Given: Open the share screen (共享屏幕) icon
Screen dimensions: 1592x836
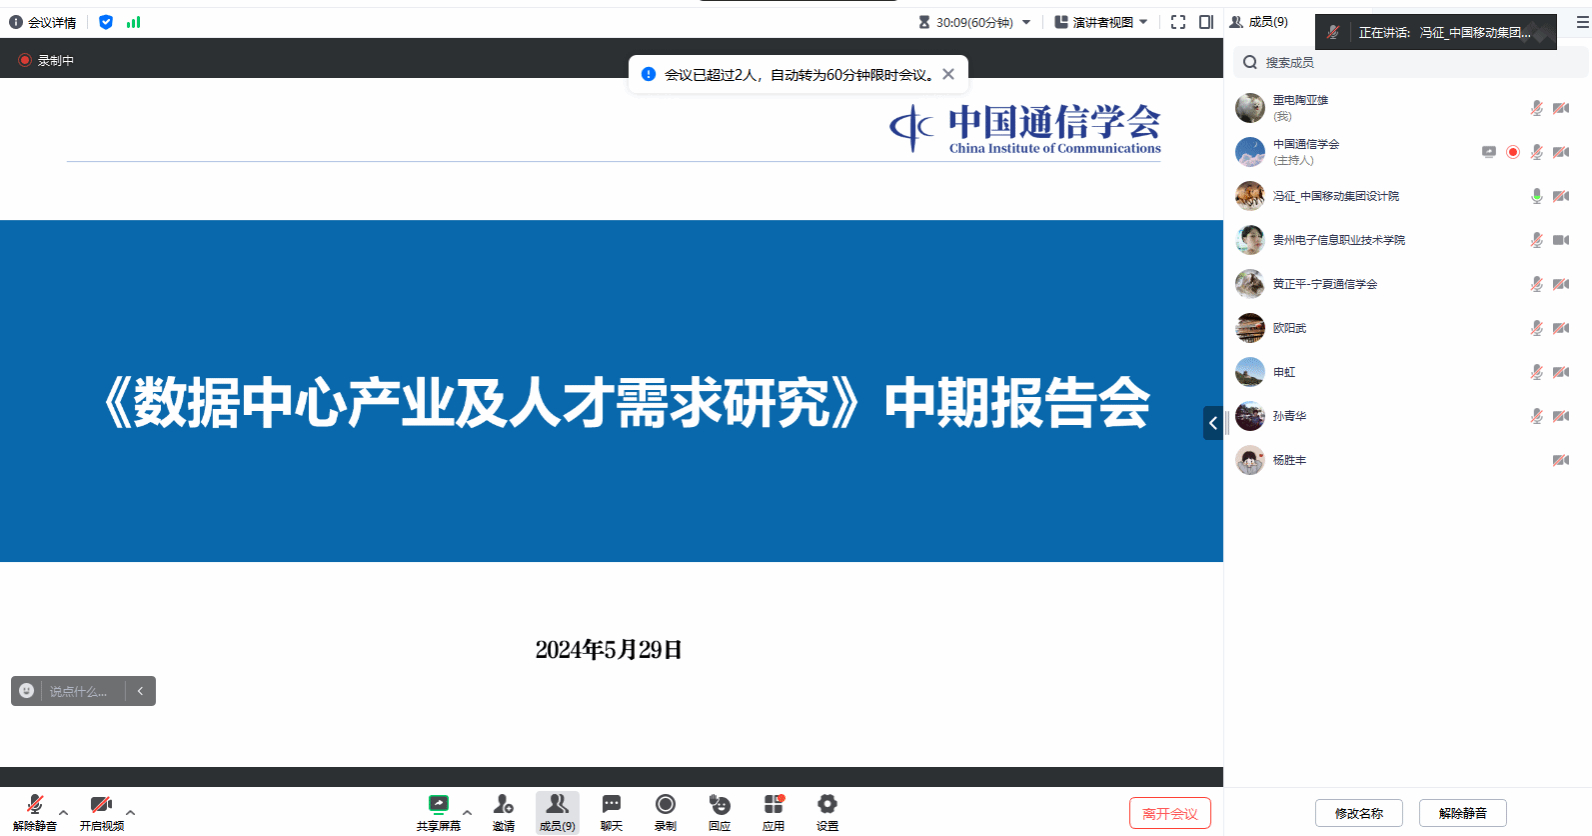Looking at the screenshot, I should pyautogui.click(x=438, y=805).
